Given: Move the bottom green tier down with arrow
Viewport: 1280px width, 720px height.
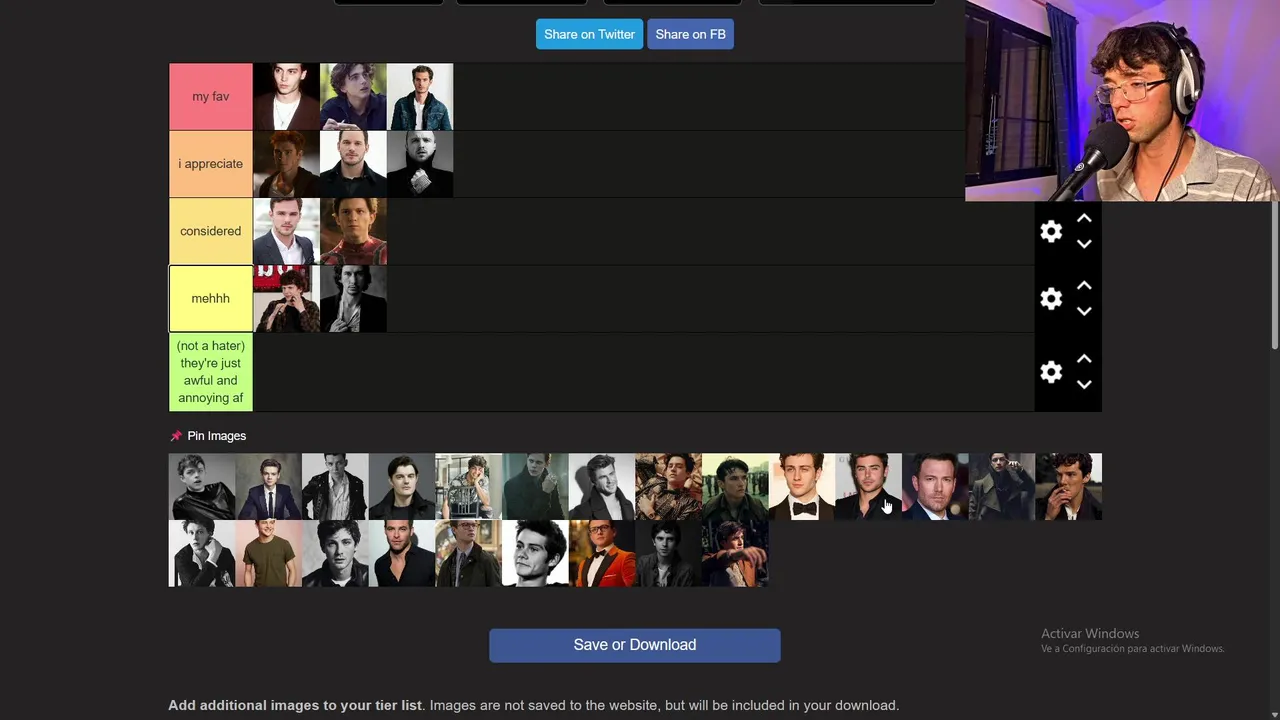Looking at the screenshot, I should click(x=1084, y=385).
